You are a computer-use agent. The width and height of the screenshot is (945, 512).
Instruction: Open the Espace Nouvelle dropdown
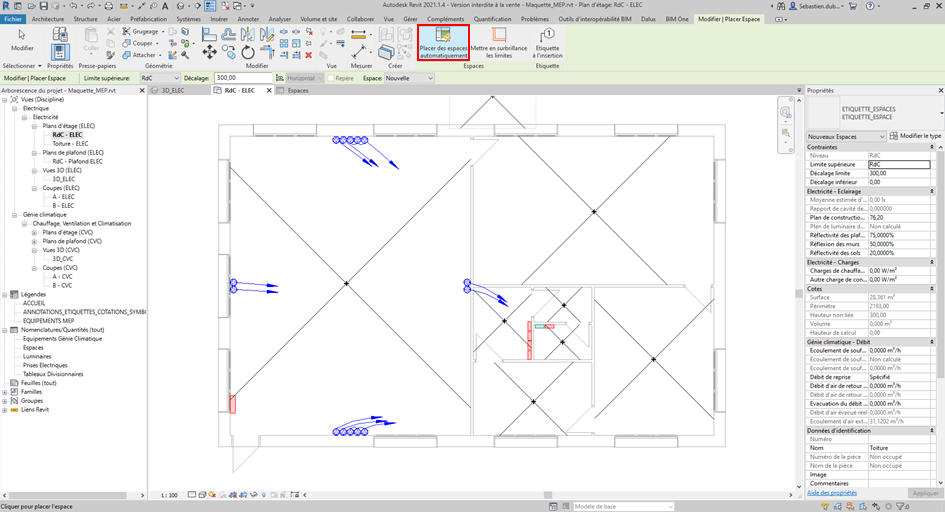click(x=430, y=78)
